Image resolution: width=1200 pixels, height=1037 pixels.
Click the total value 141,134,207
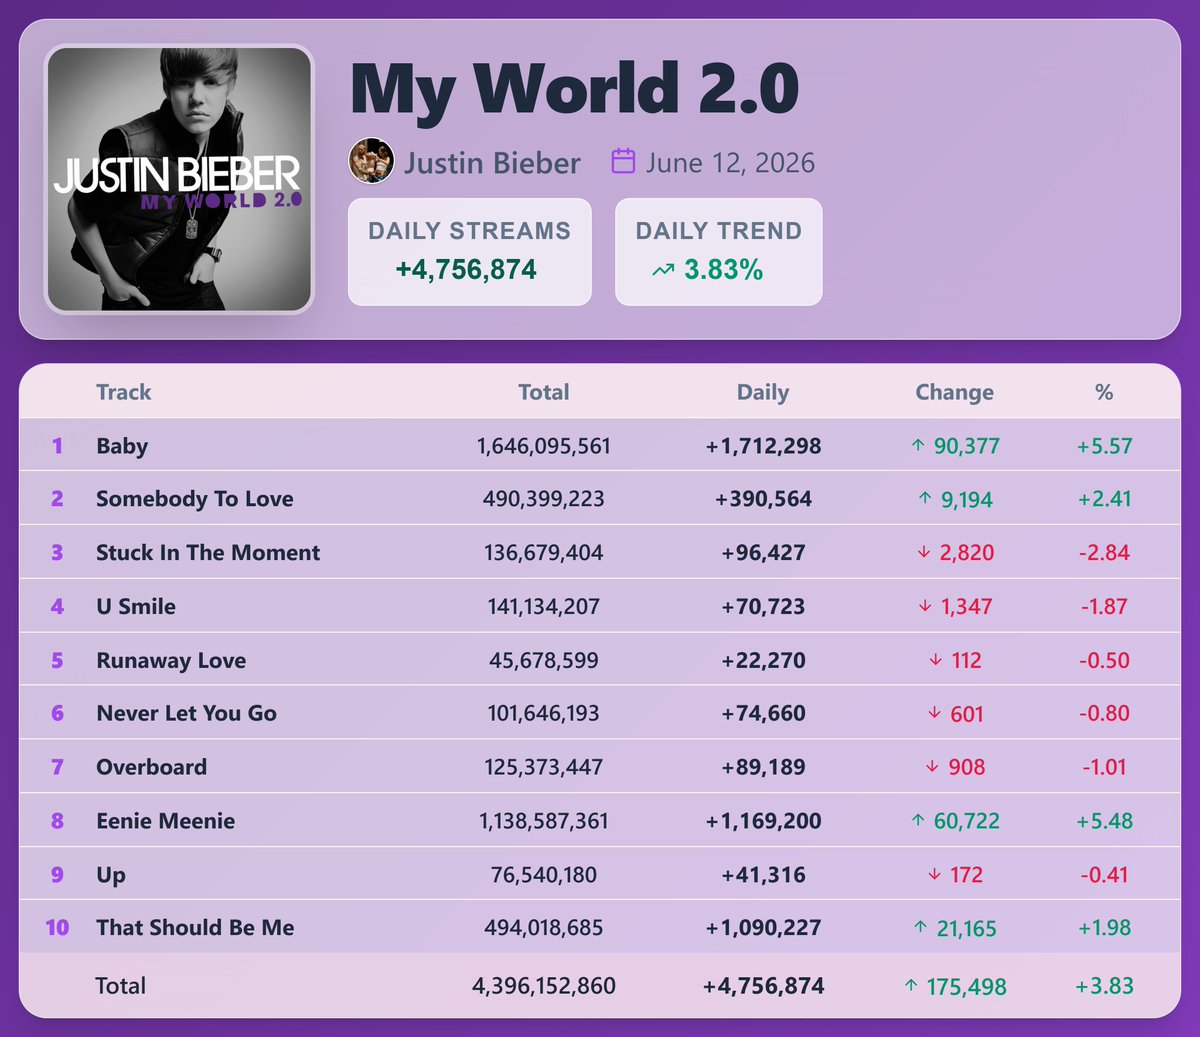(x=544, y=607)
